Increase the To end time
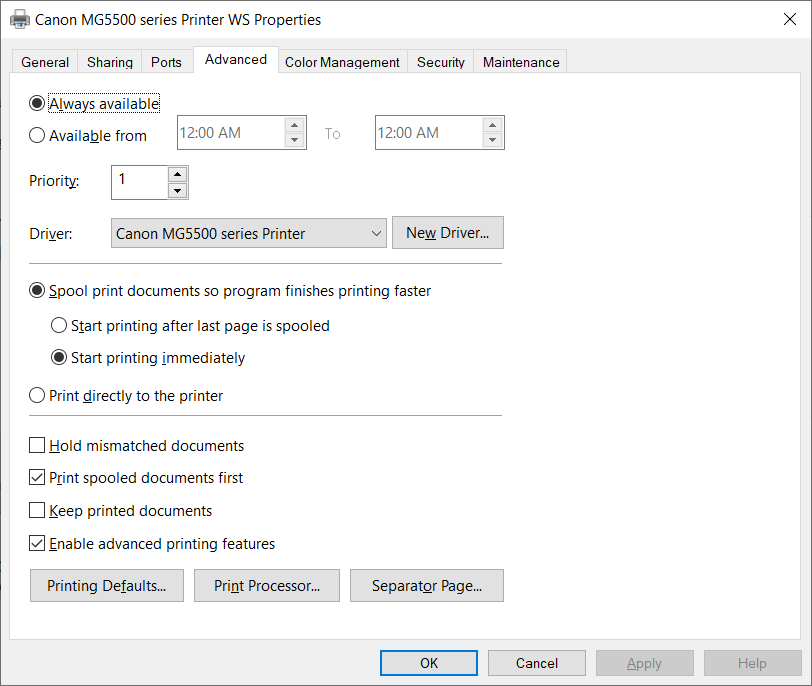812x686 pixels. tap(492, 125)
